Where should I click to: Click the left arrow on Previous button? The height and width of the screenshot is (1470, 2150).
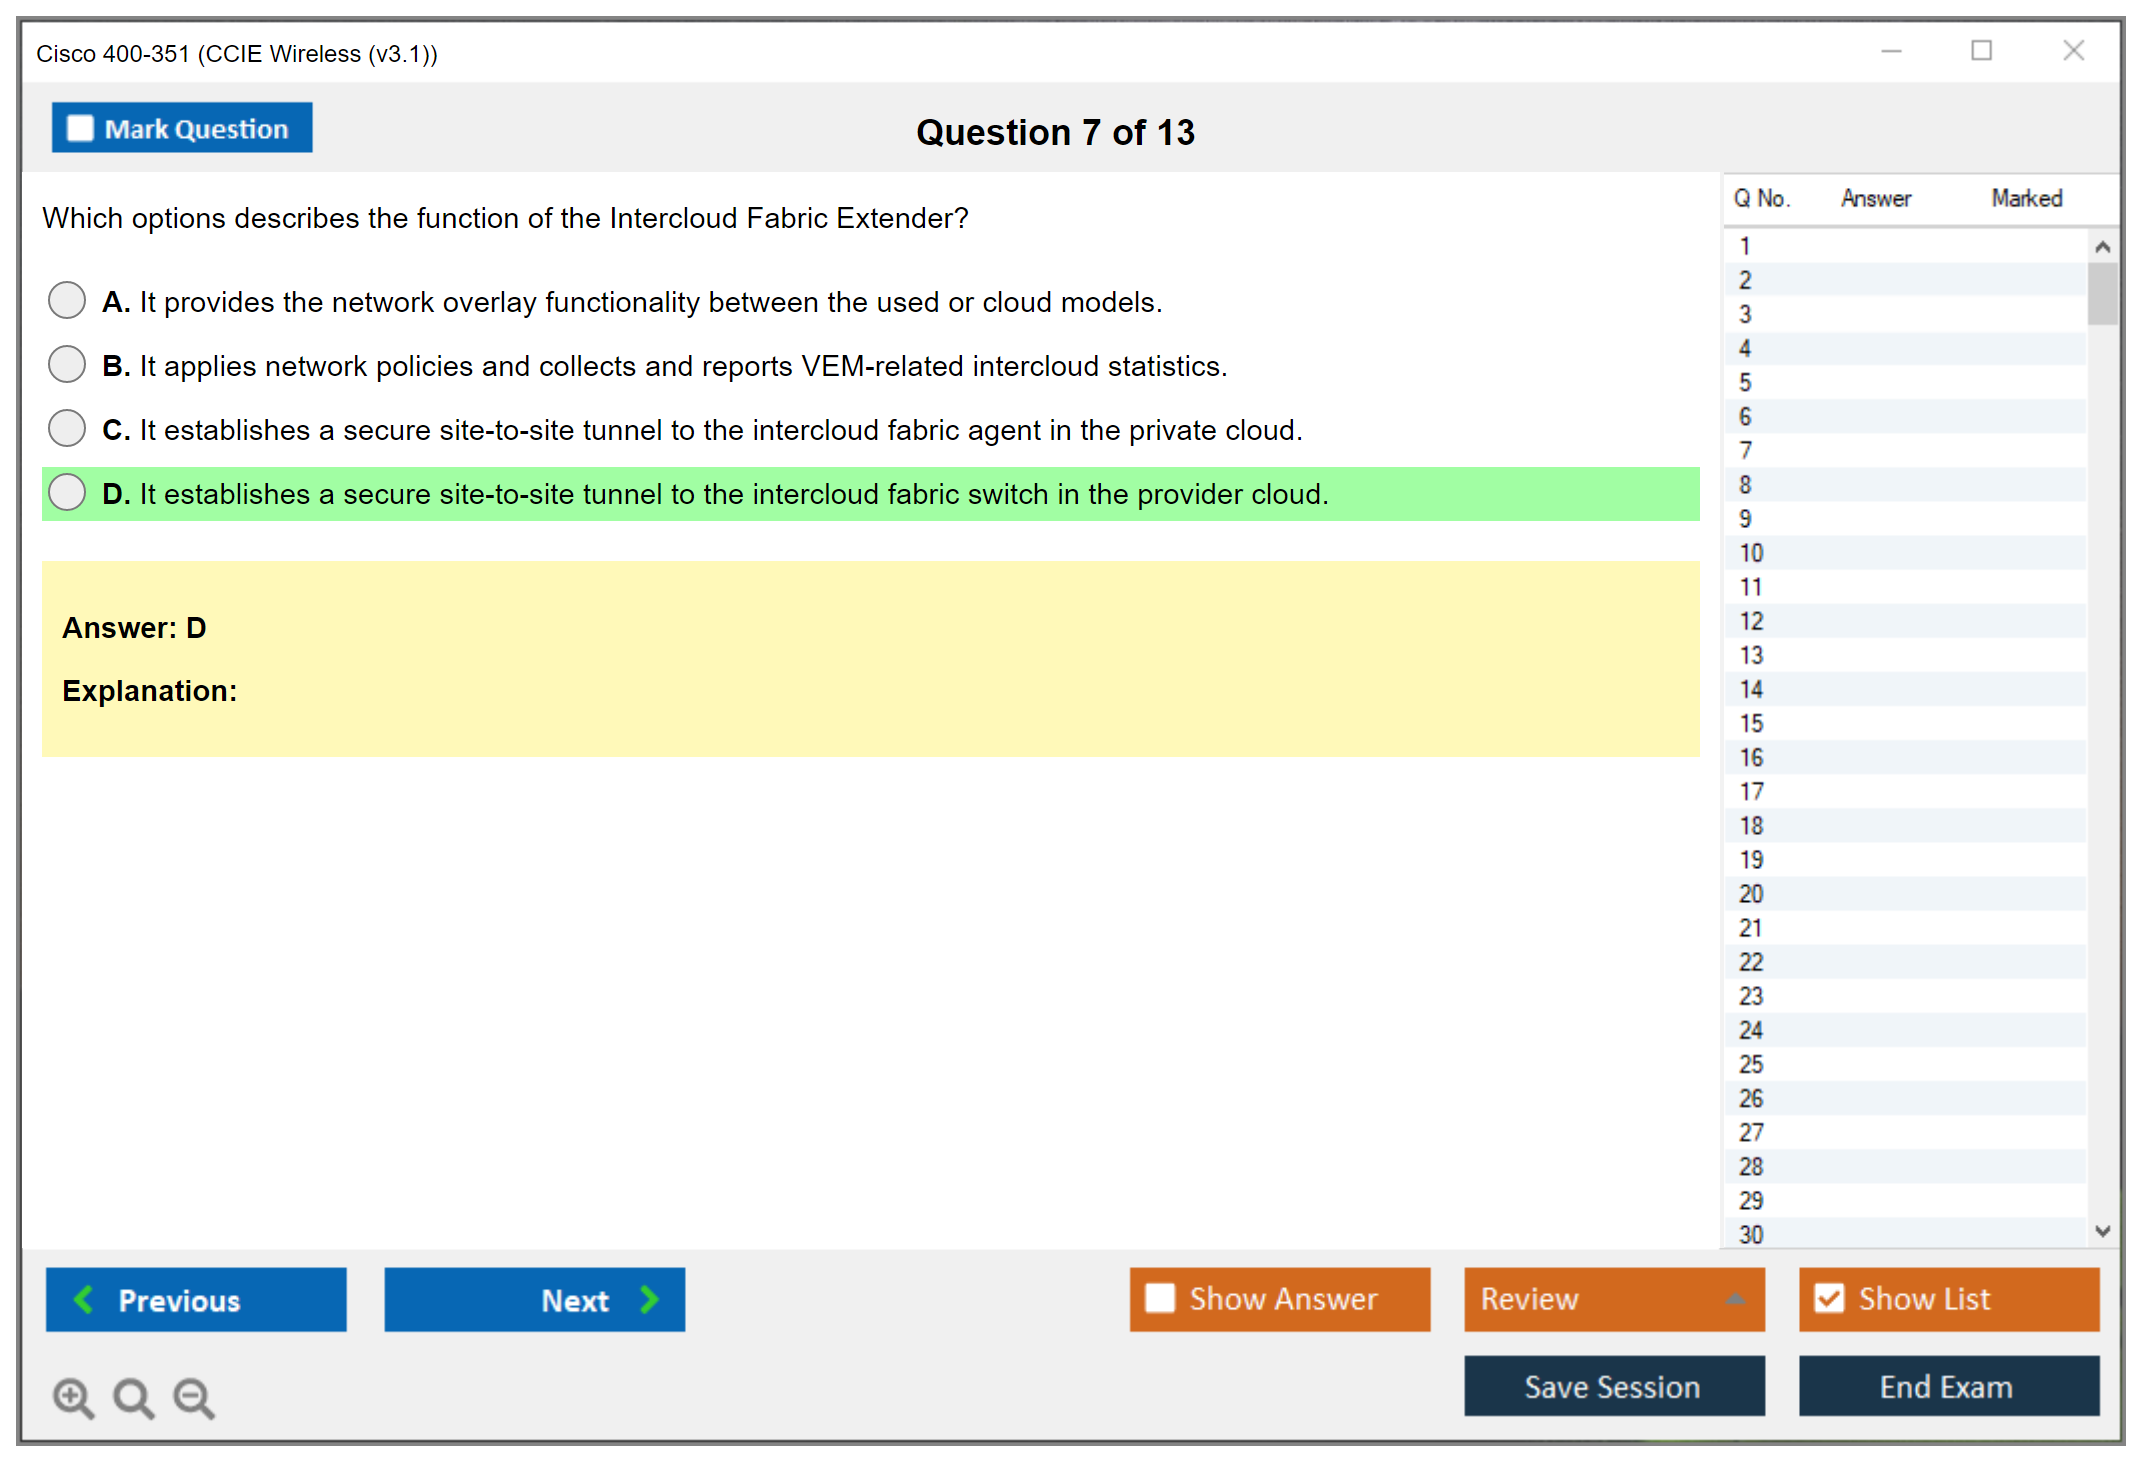pyautogui.click(x=84, y=1299)
